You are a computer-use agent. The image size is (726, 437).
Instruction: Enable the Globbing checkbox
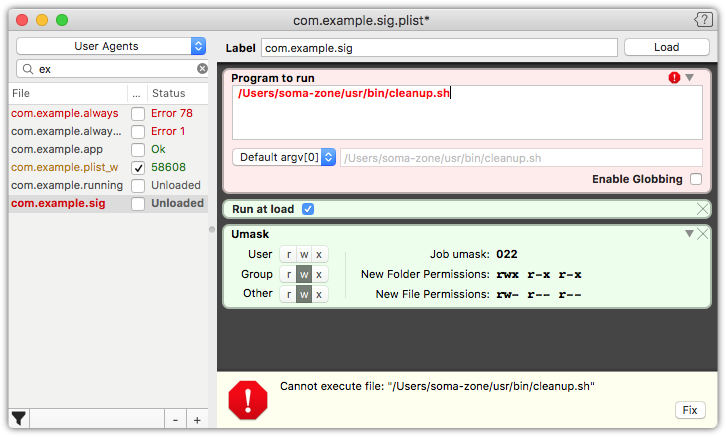point(694,179)
